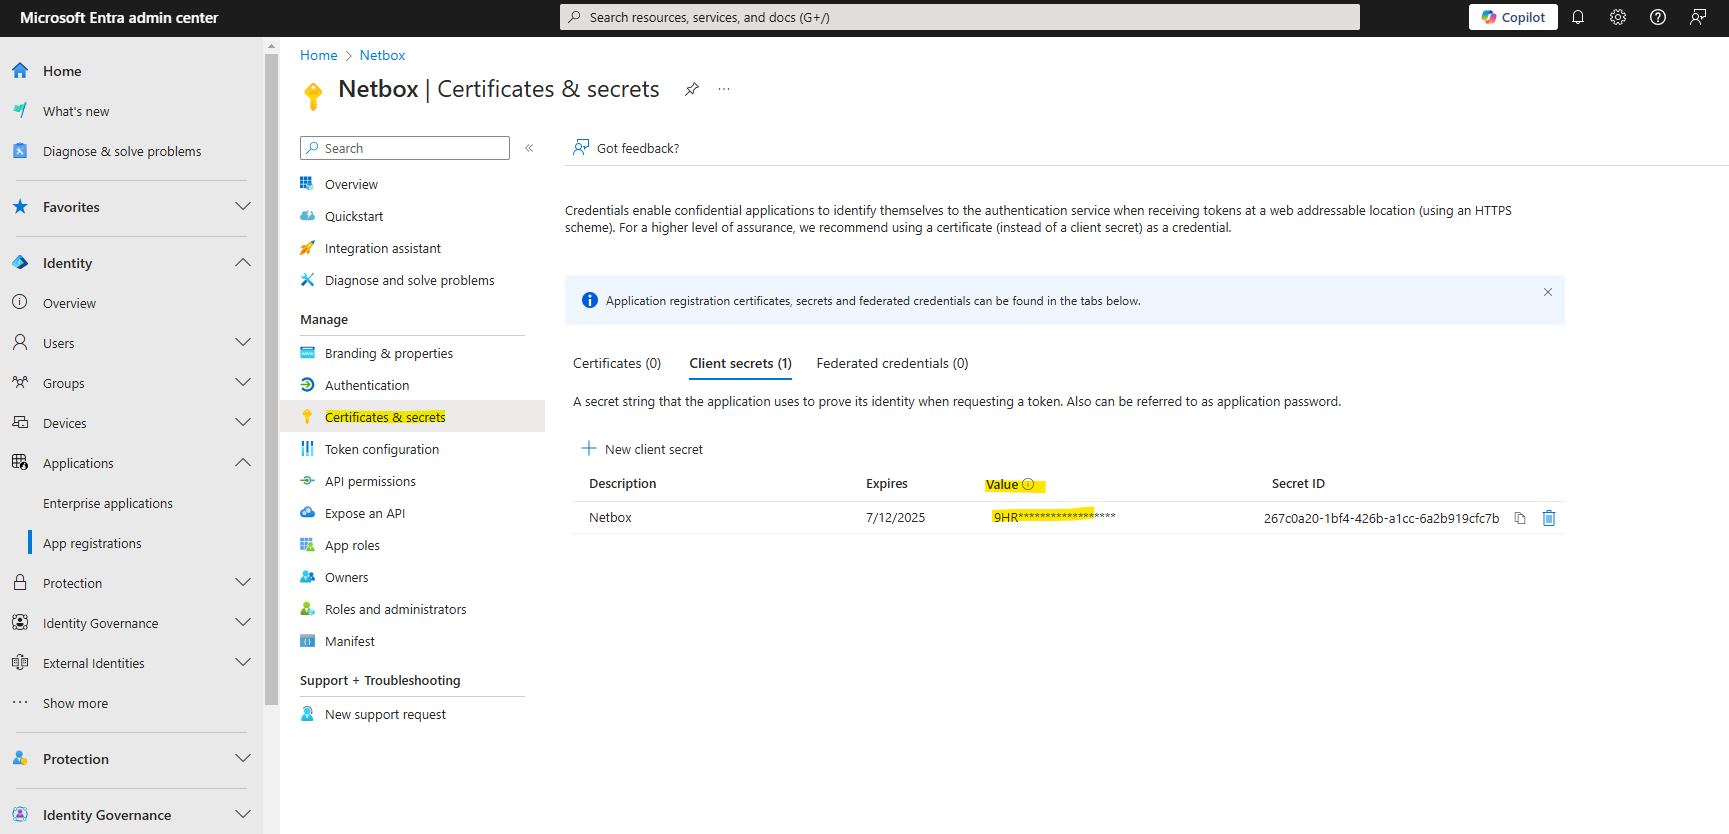Open Token configuration
Image resolution: width=1729 pixels, height=834 pixels.
click(381, 449)
